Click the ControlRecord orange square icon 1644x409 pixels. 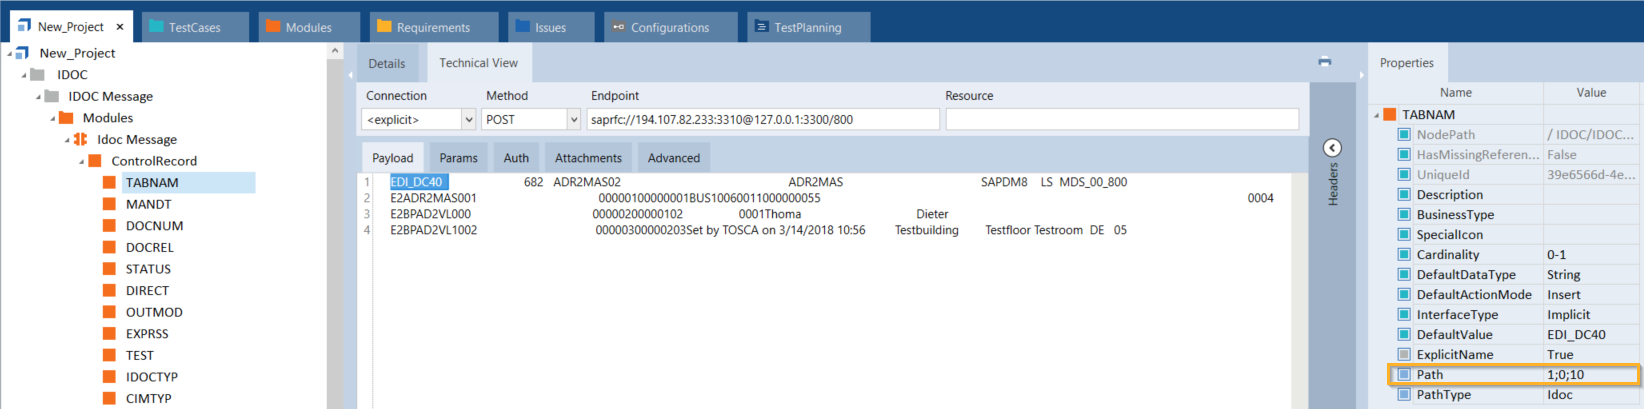pyautogui.click(x=95, y=161)
